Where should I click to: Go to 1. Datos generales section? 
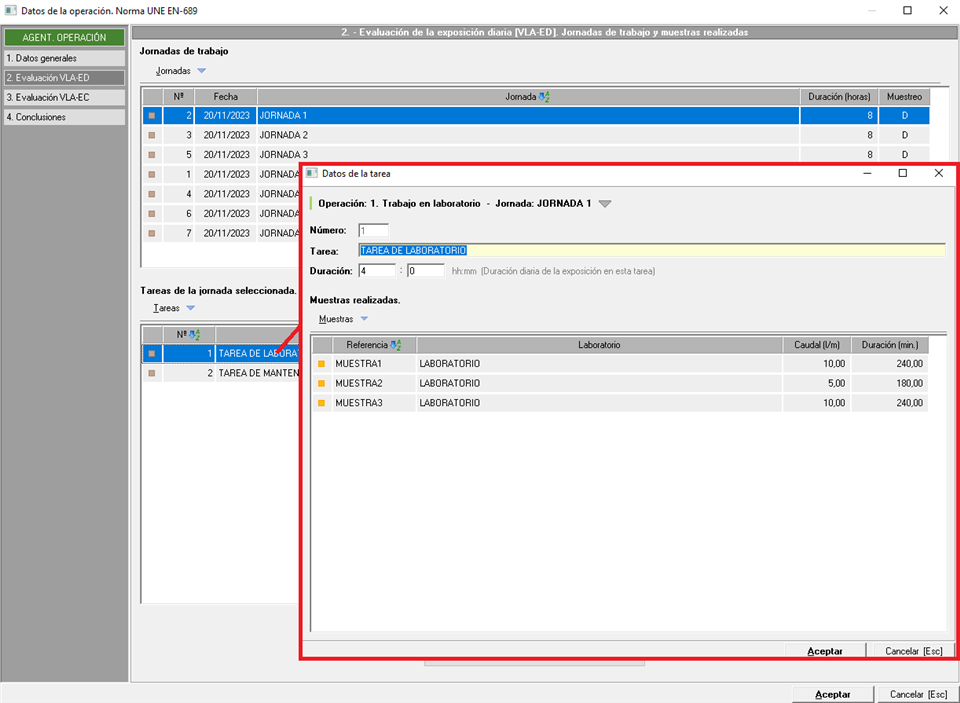[64, 58]
